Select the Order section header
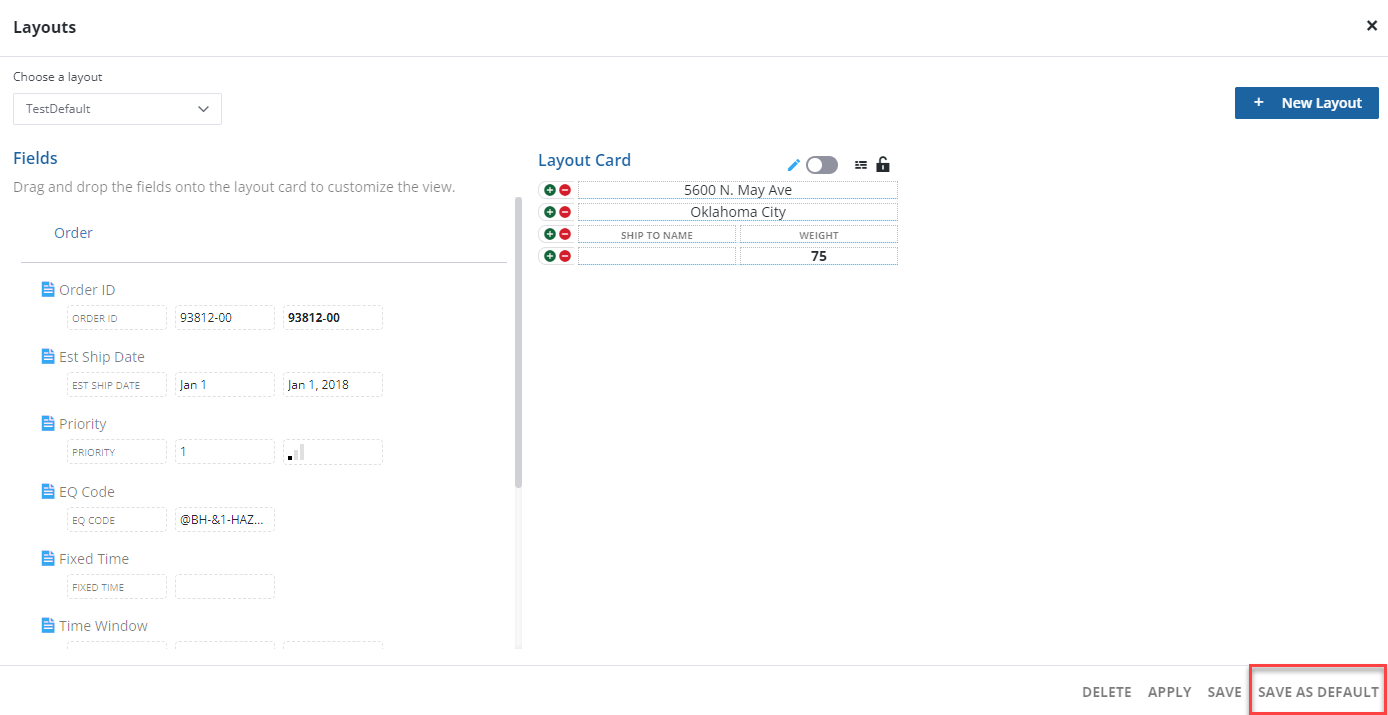Viewport: 1388px width, 715px height. click(x=73, y=233)
